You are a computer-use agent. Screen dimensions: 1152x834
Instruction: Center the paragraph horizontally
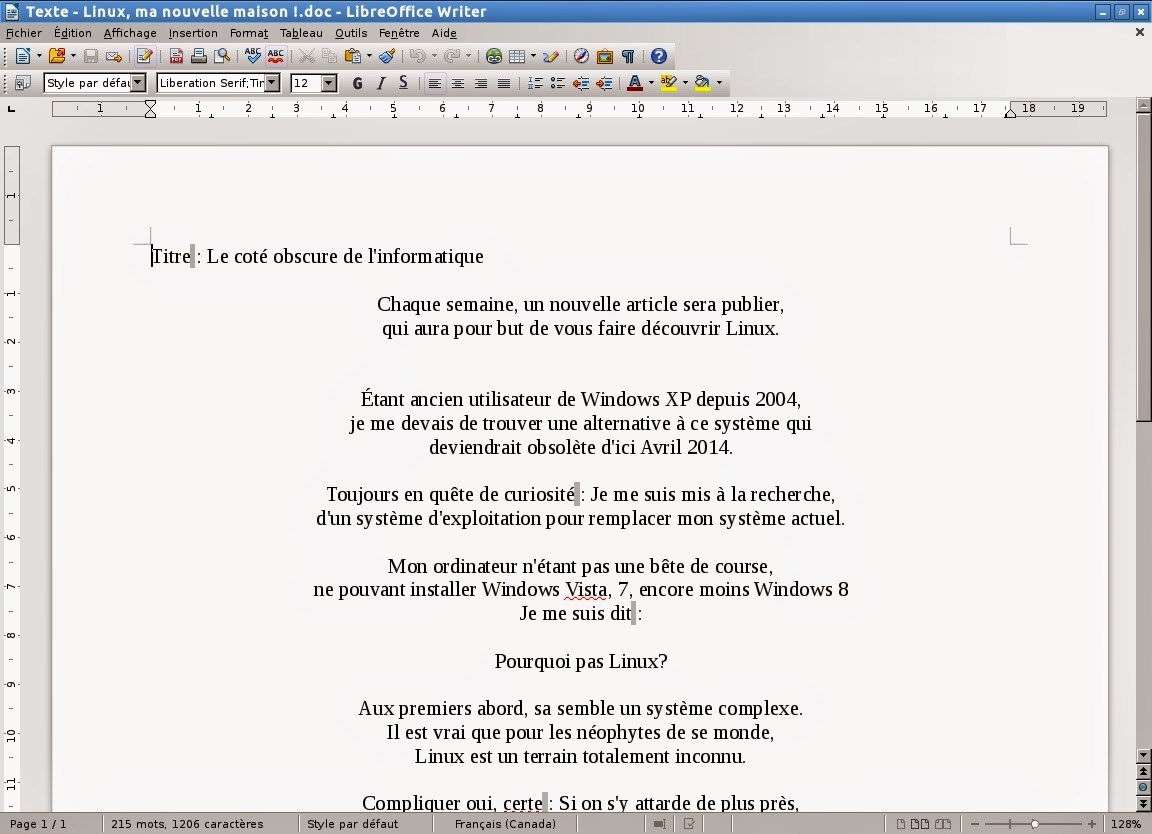(458, 83)
